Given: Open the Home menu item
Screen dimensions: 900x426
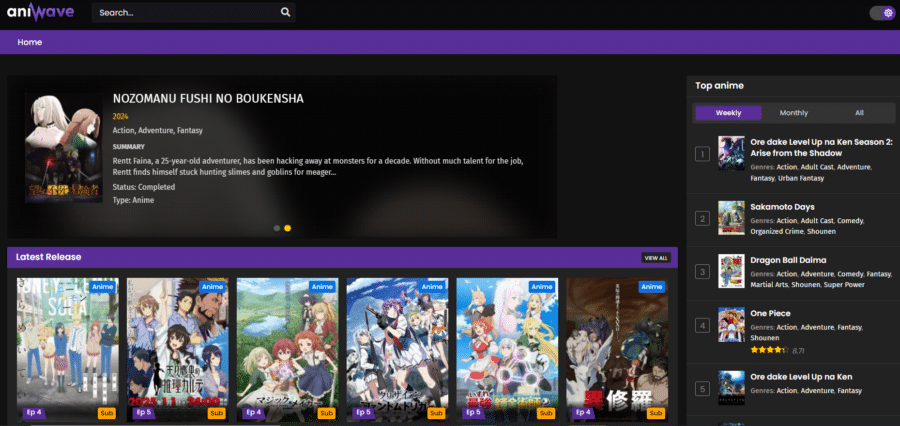Looking at the screenshot, I should point(29,42).
